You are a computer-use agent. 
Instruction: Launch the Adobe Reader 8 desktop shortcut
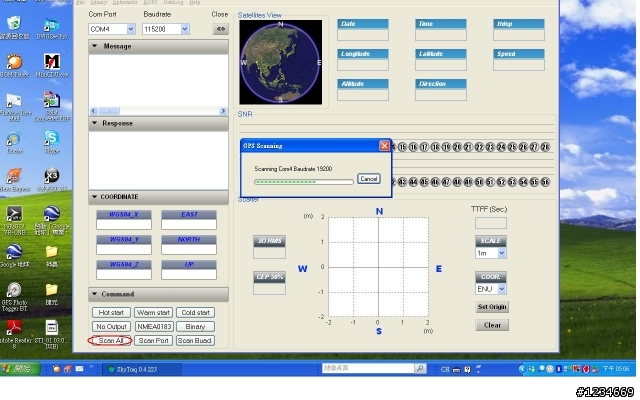[14, 328]
